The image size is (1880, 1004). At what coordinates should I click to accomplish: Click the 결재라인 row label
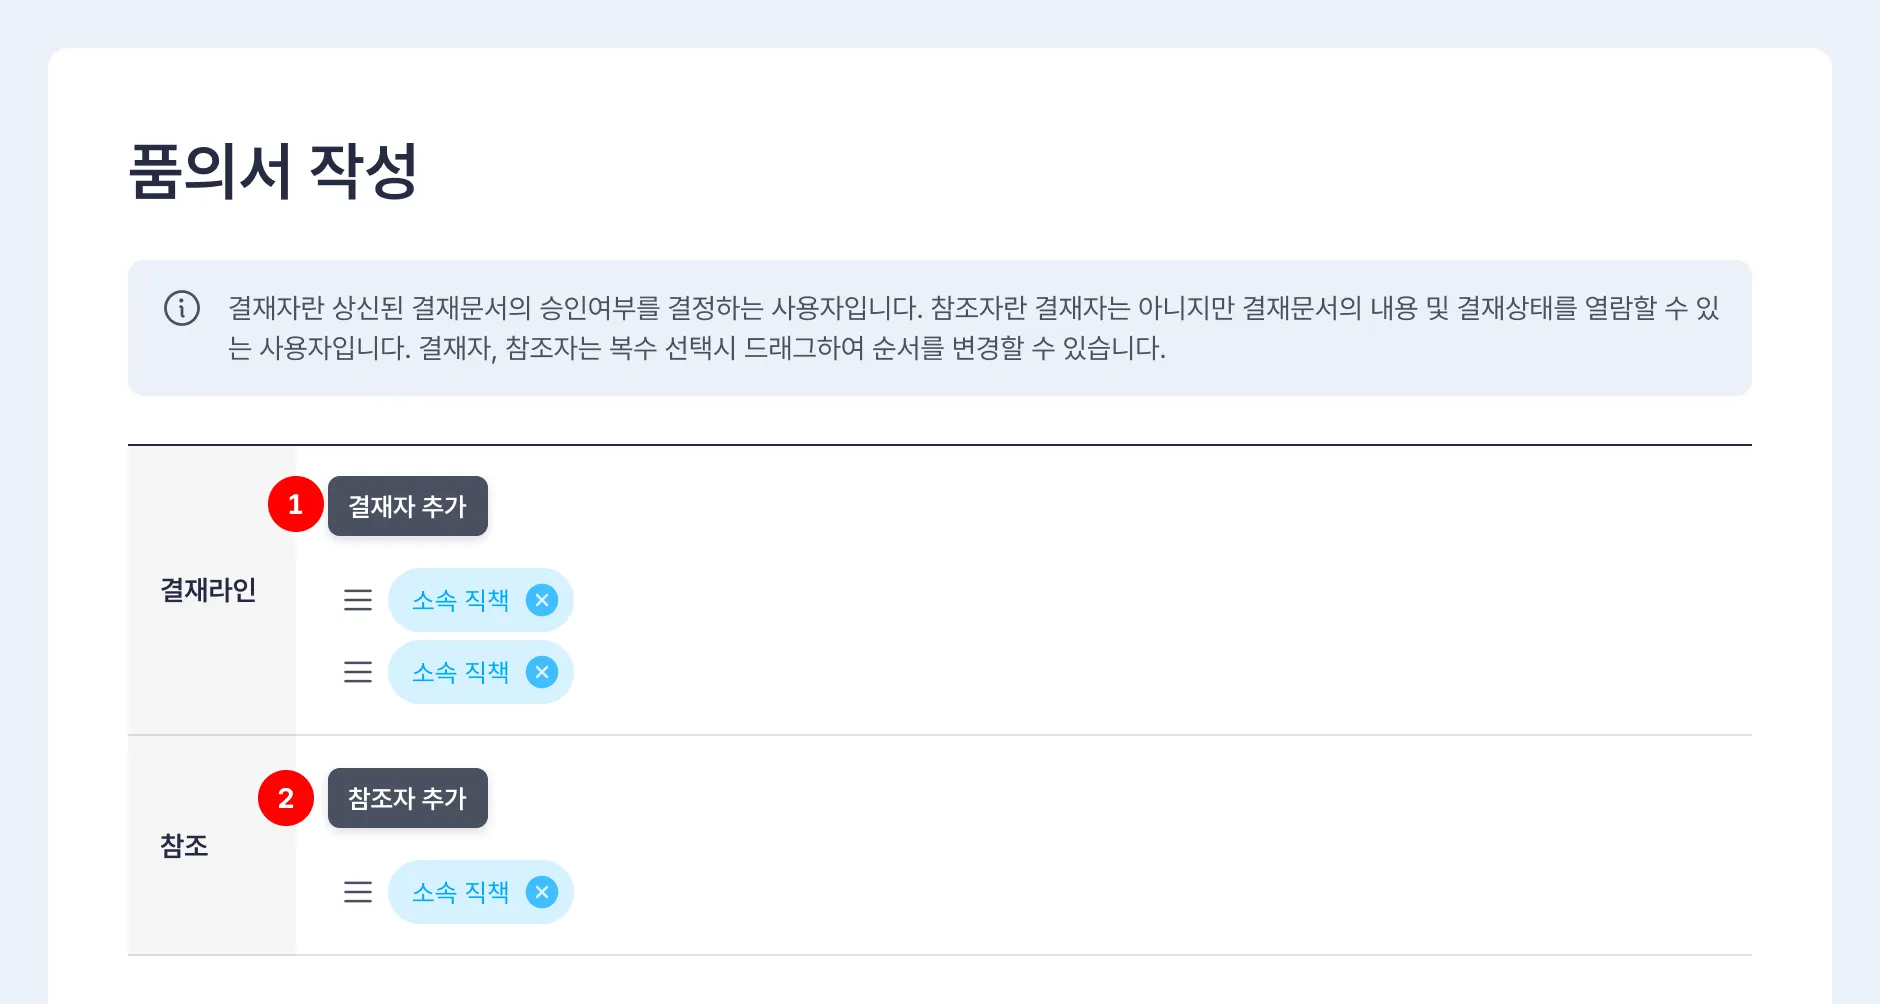208,590
